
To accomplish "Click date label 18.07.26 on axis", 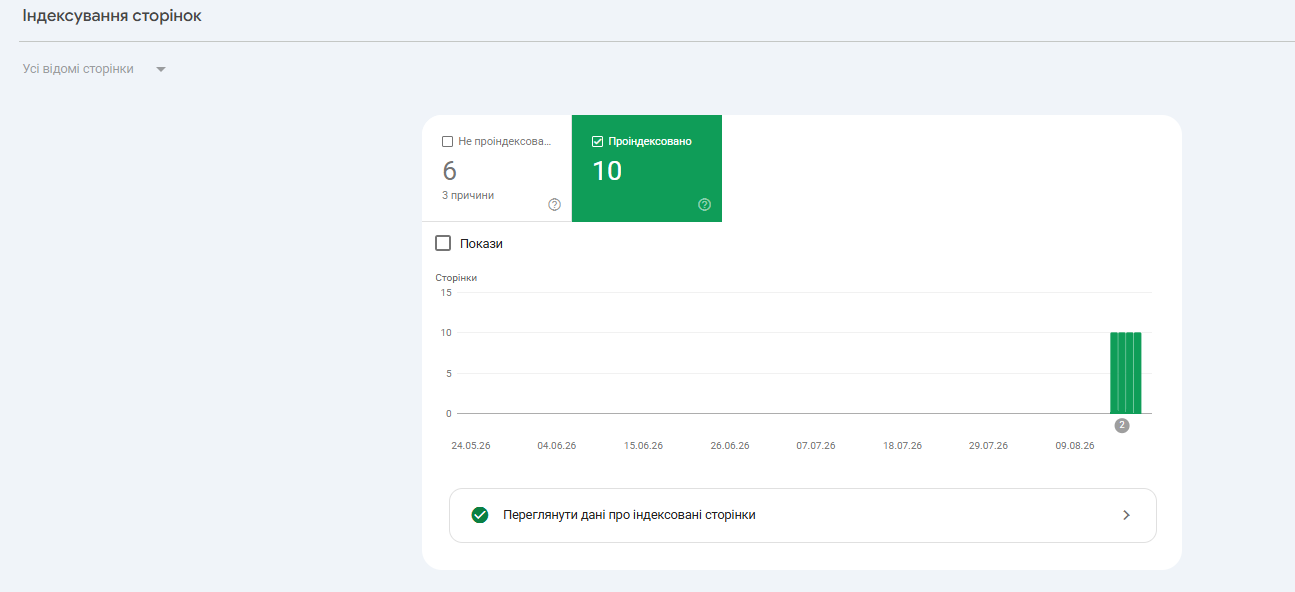I will click(x=902, y=446).
